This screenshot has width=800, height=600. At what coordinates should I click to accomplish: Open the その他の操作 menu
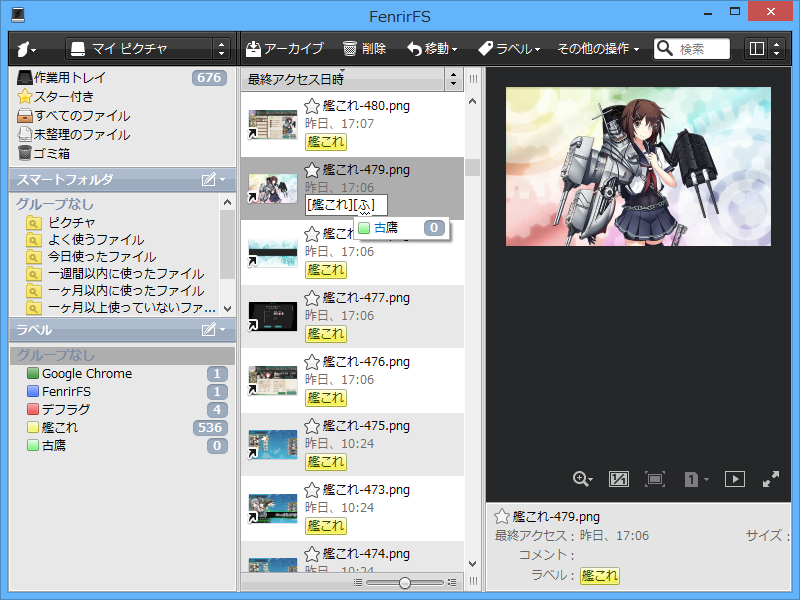tap(598, 49)
